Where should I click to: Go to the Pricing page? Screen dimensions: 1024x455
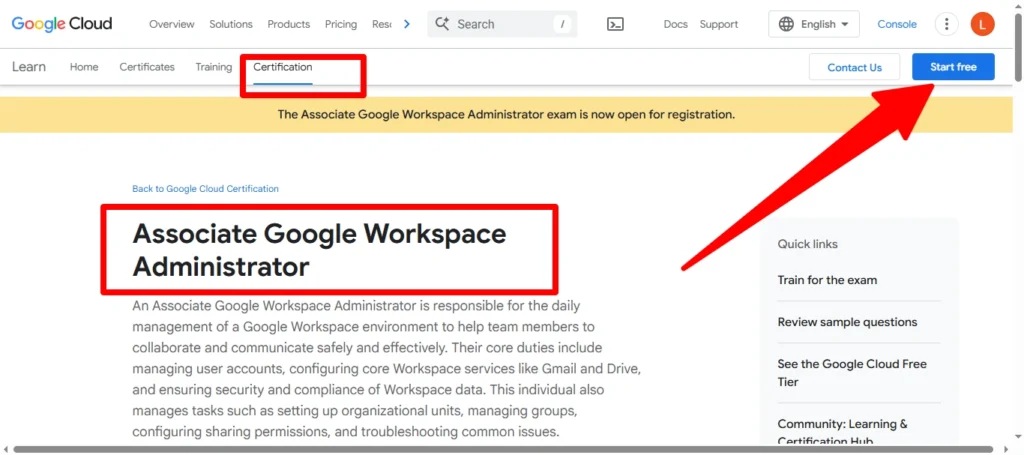coord(341,24)
